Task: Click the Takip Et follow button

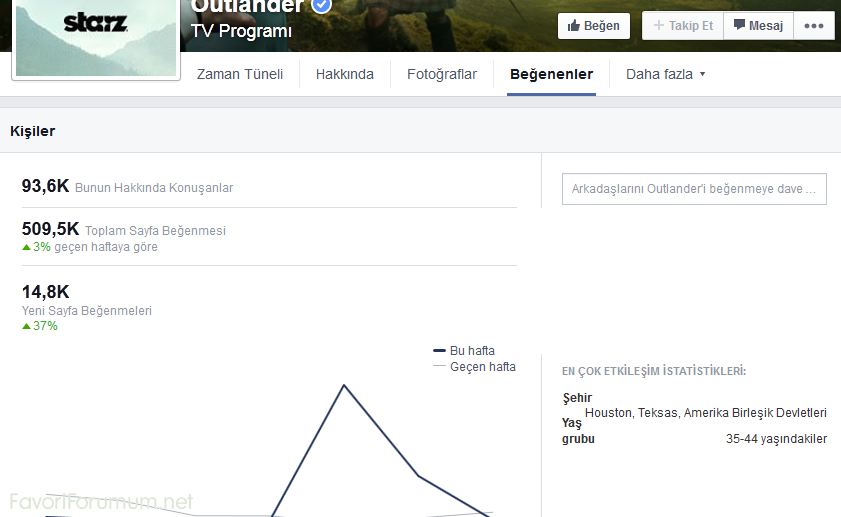Action: pos(683,25)
